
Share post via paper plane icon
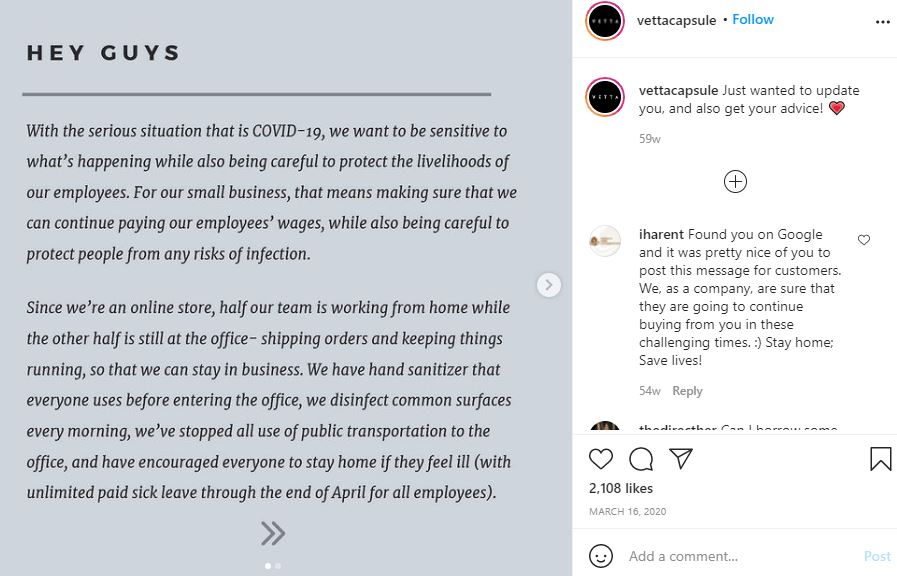coord(681,459)
